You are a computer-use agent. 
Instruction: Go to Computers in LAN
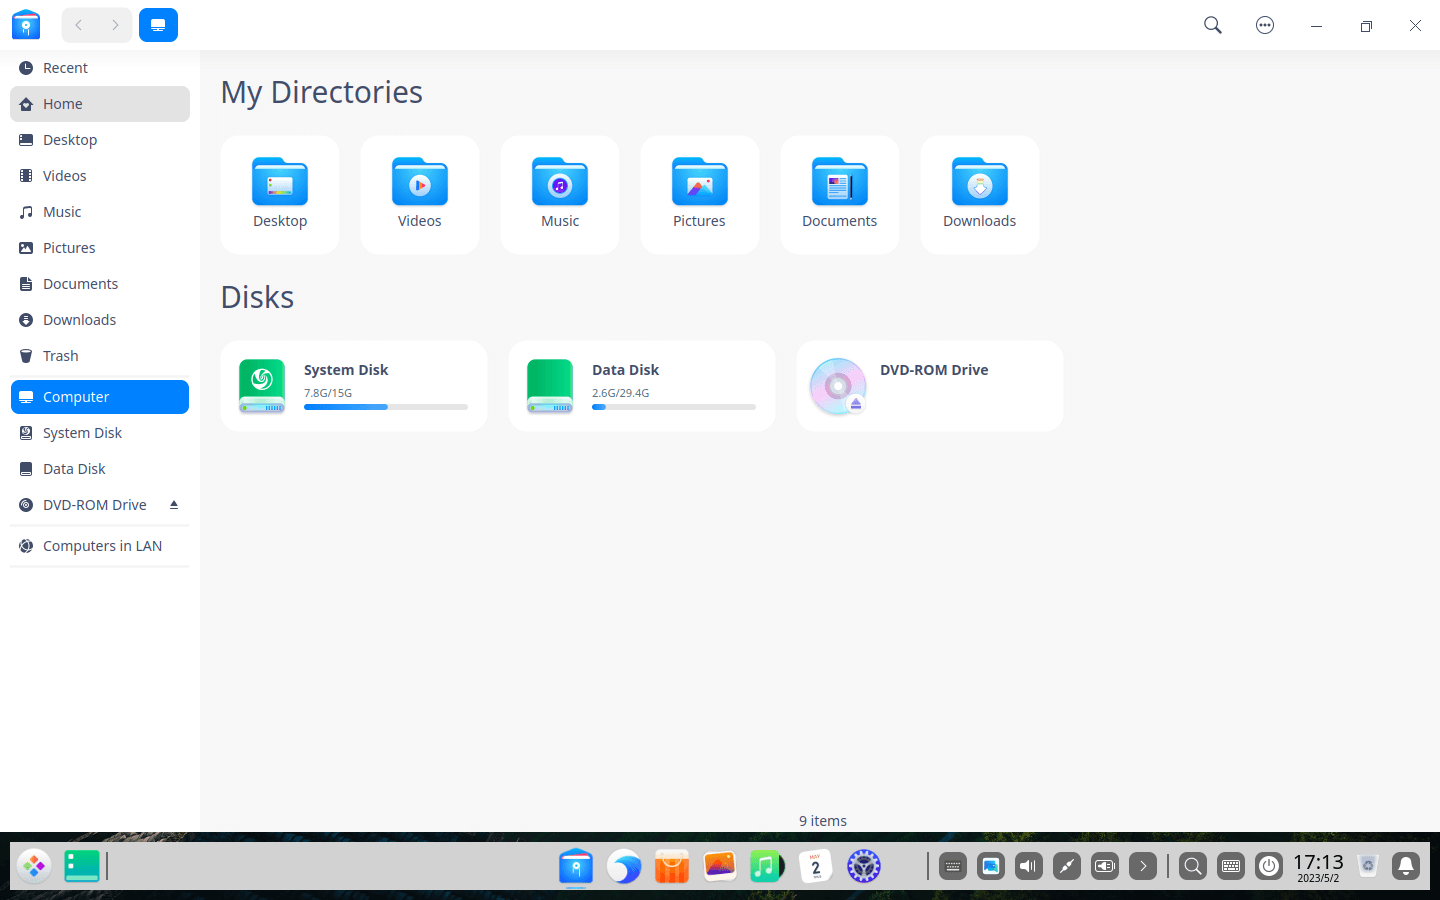point(102,546)
